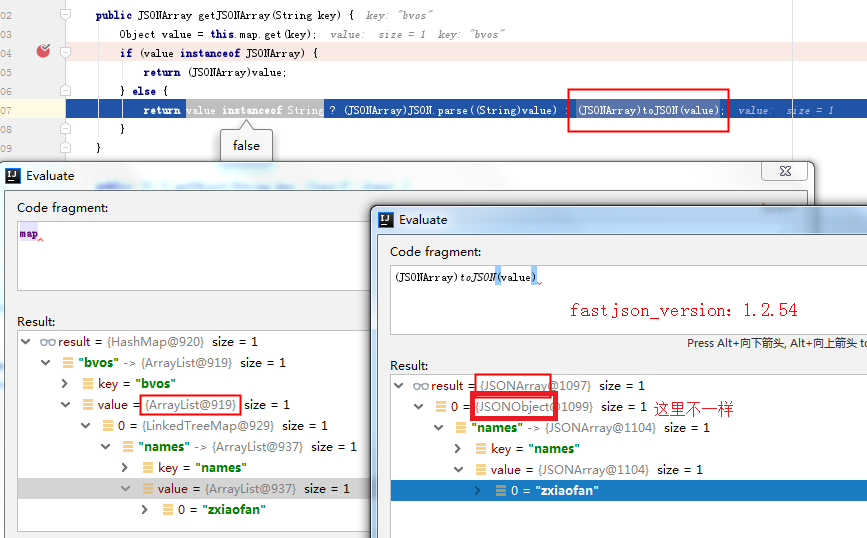Select value = ArrayList@919 row
Image resolution: width=867 pixels, height=538 pixels.
194,405
